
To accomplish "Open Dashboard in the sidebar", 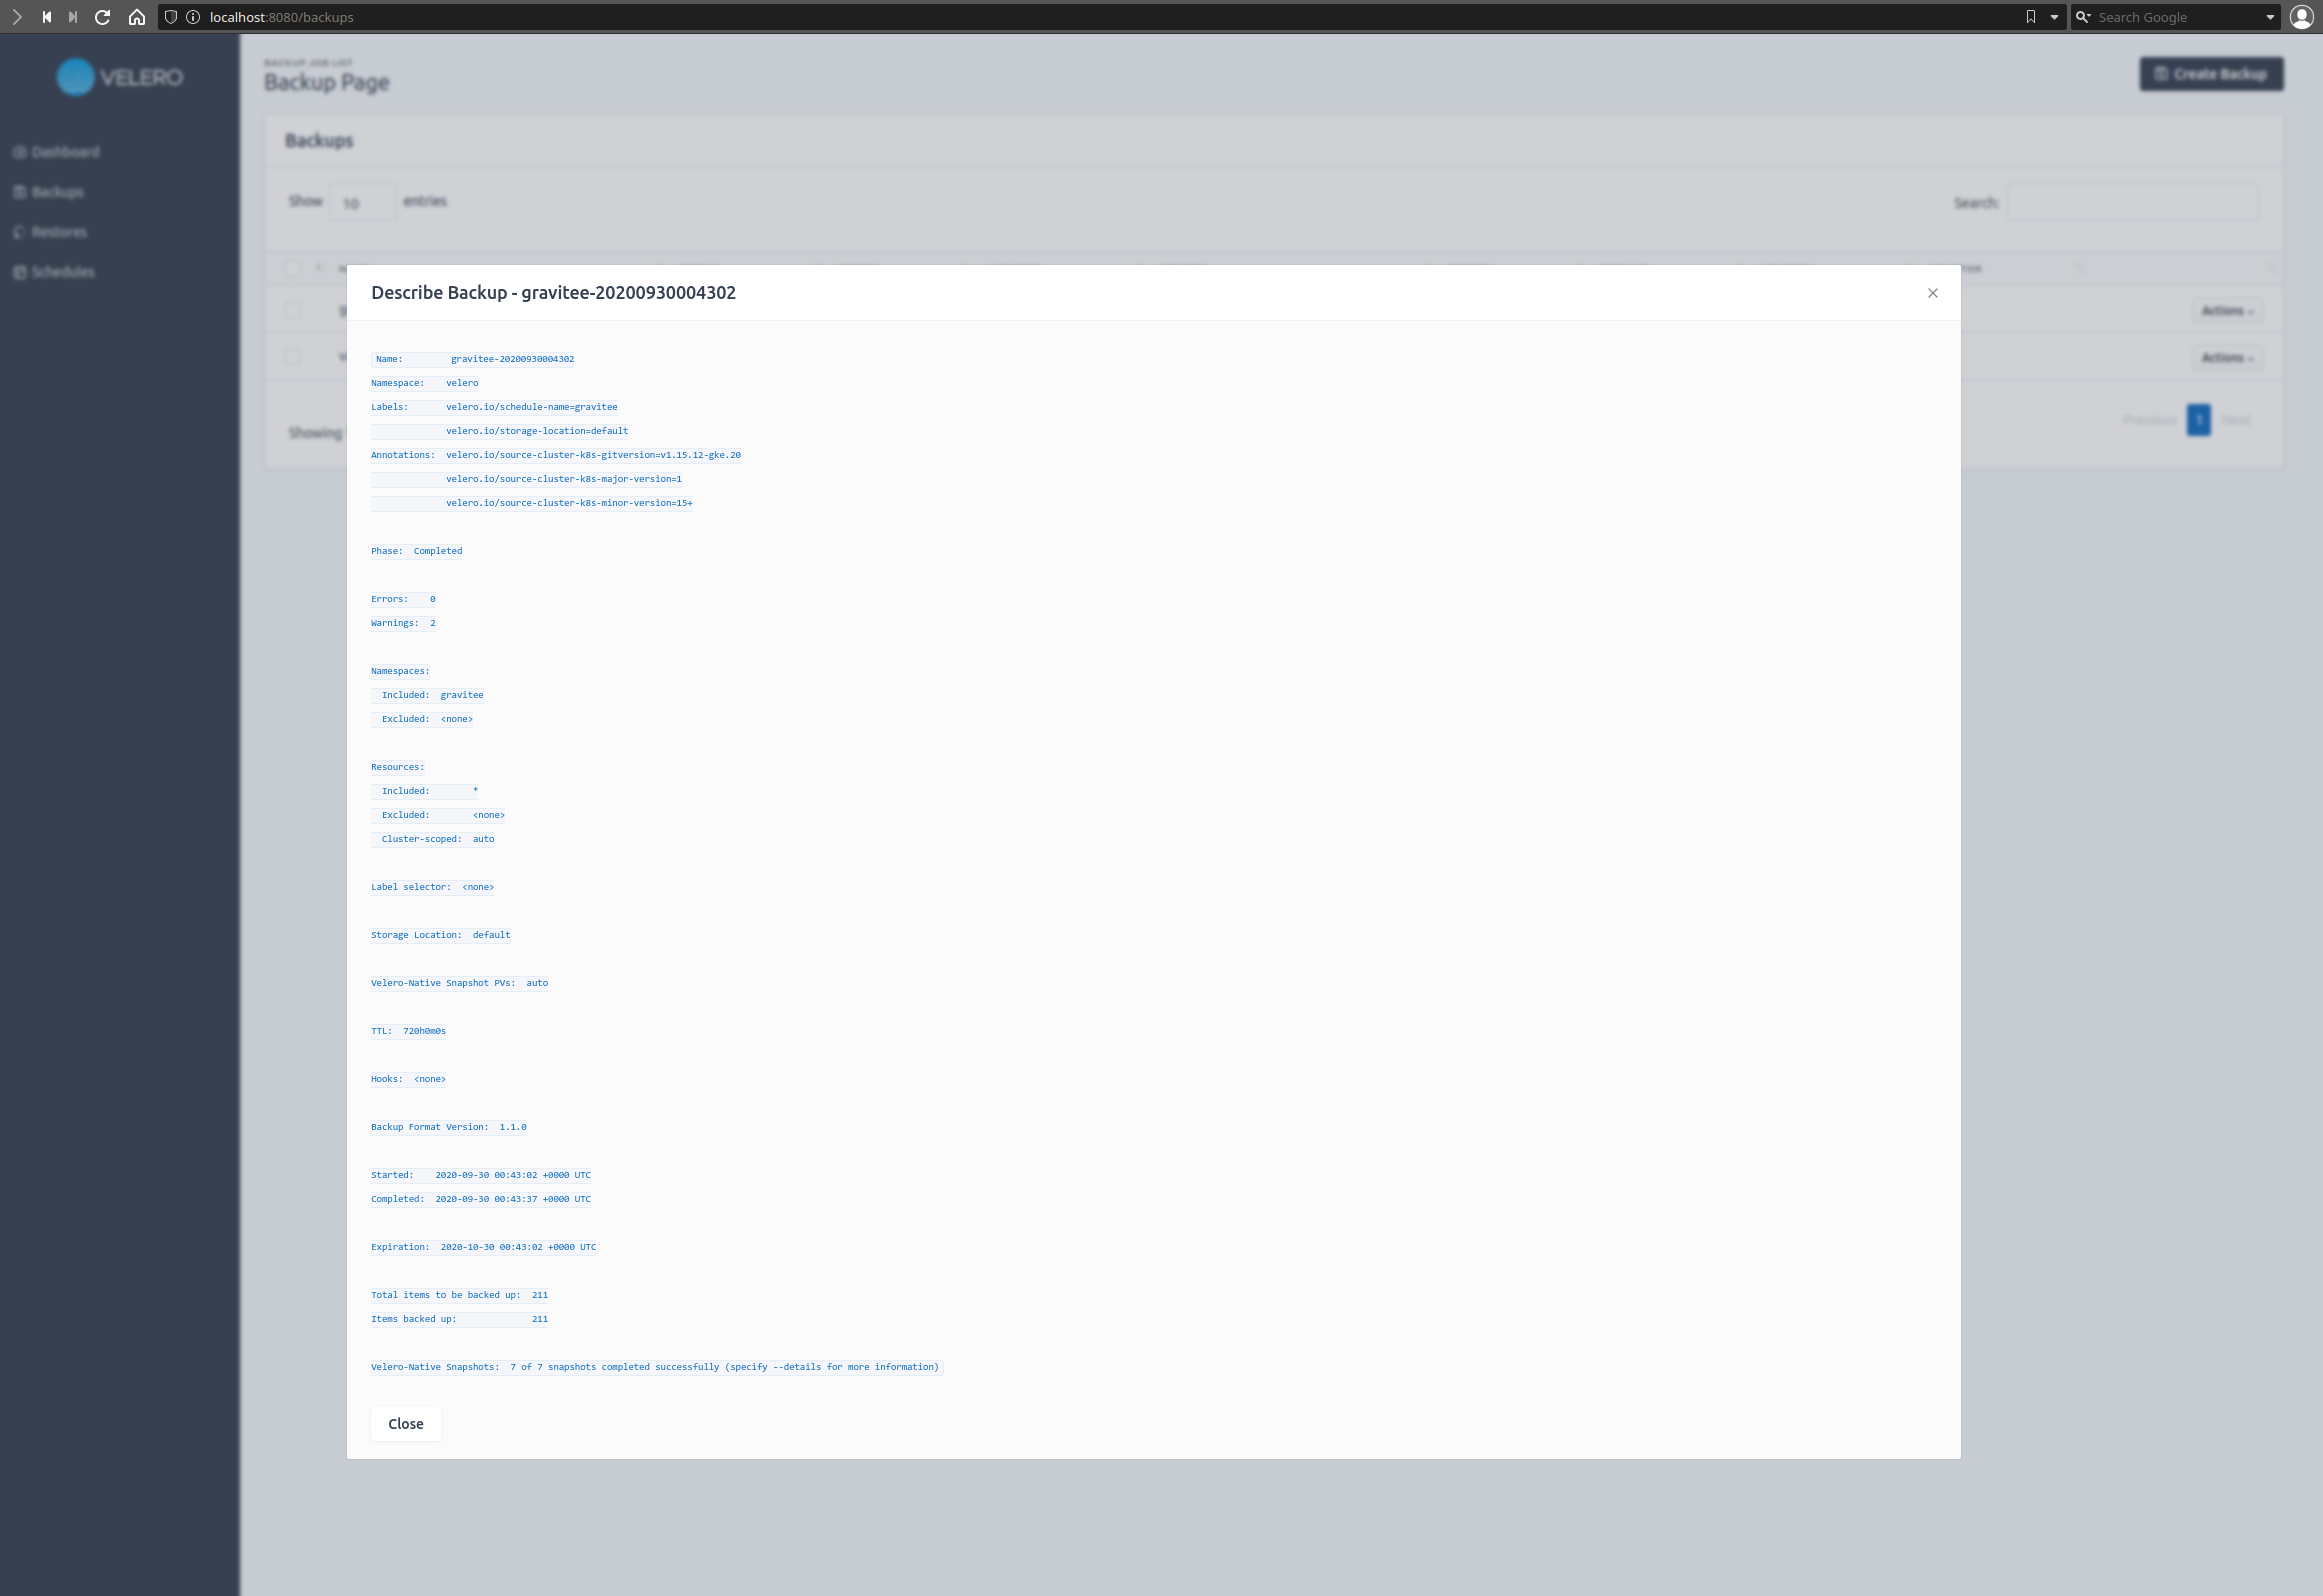I will pyautogui.click(x=57, y=152).
